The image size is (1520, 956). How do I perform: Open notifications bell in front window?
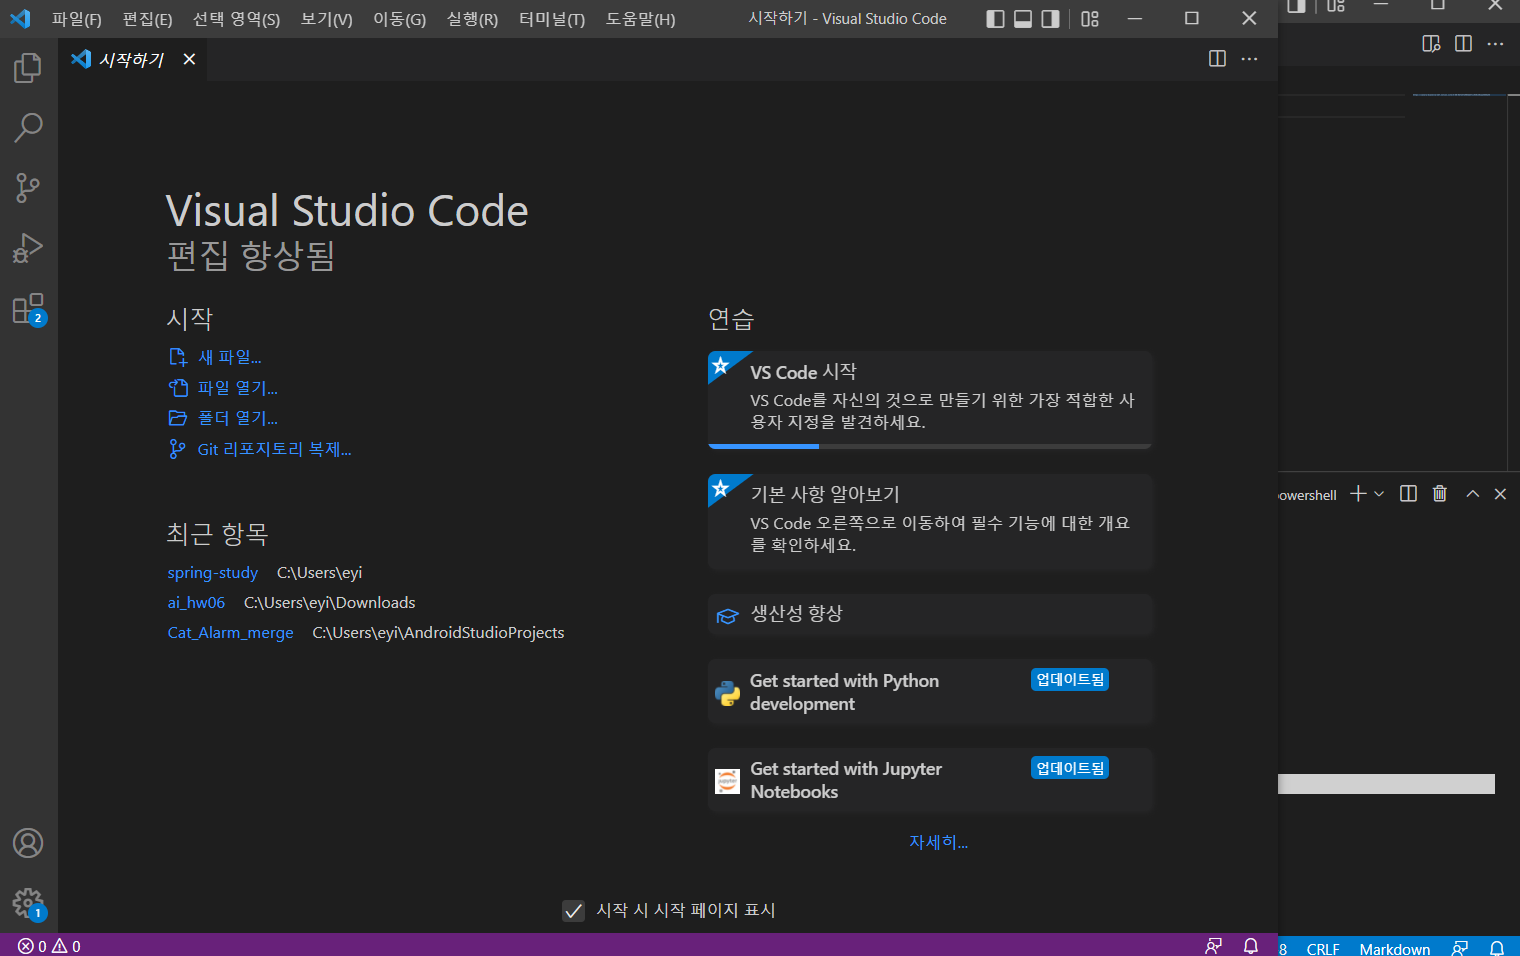1250,946
